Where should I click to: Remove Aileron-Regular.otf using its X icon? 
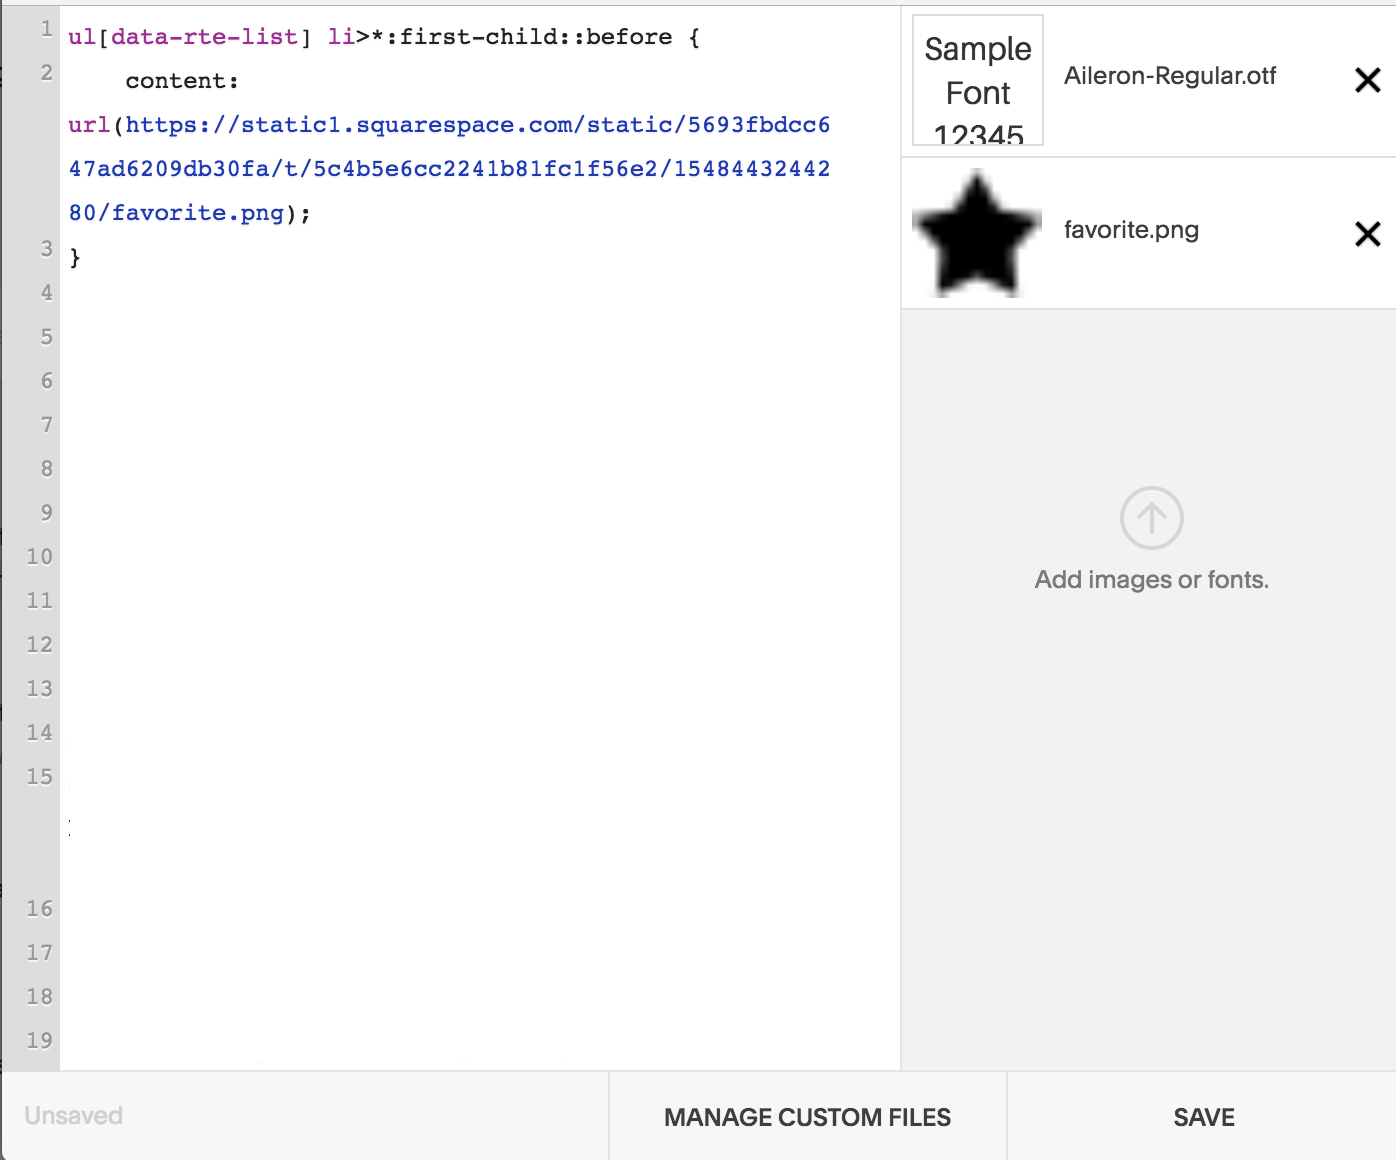1368,80
